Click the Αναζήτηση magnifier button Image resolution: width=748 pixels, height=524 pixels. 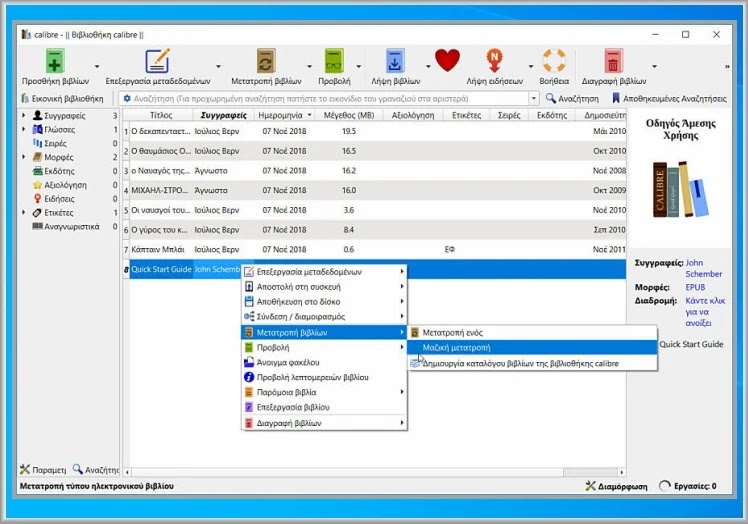point(572,98)
